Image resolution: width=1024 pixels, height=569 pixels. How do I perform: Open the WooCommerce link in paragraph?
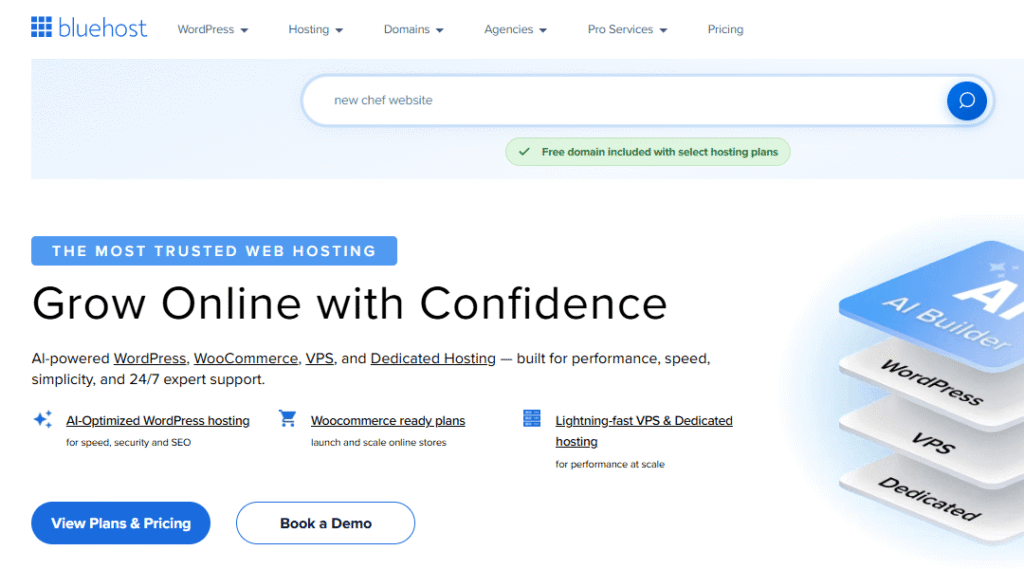coord(246,359)
